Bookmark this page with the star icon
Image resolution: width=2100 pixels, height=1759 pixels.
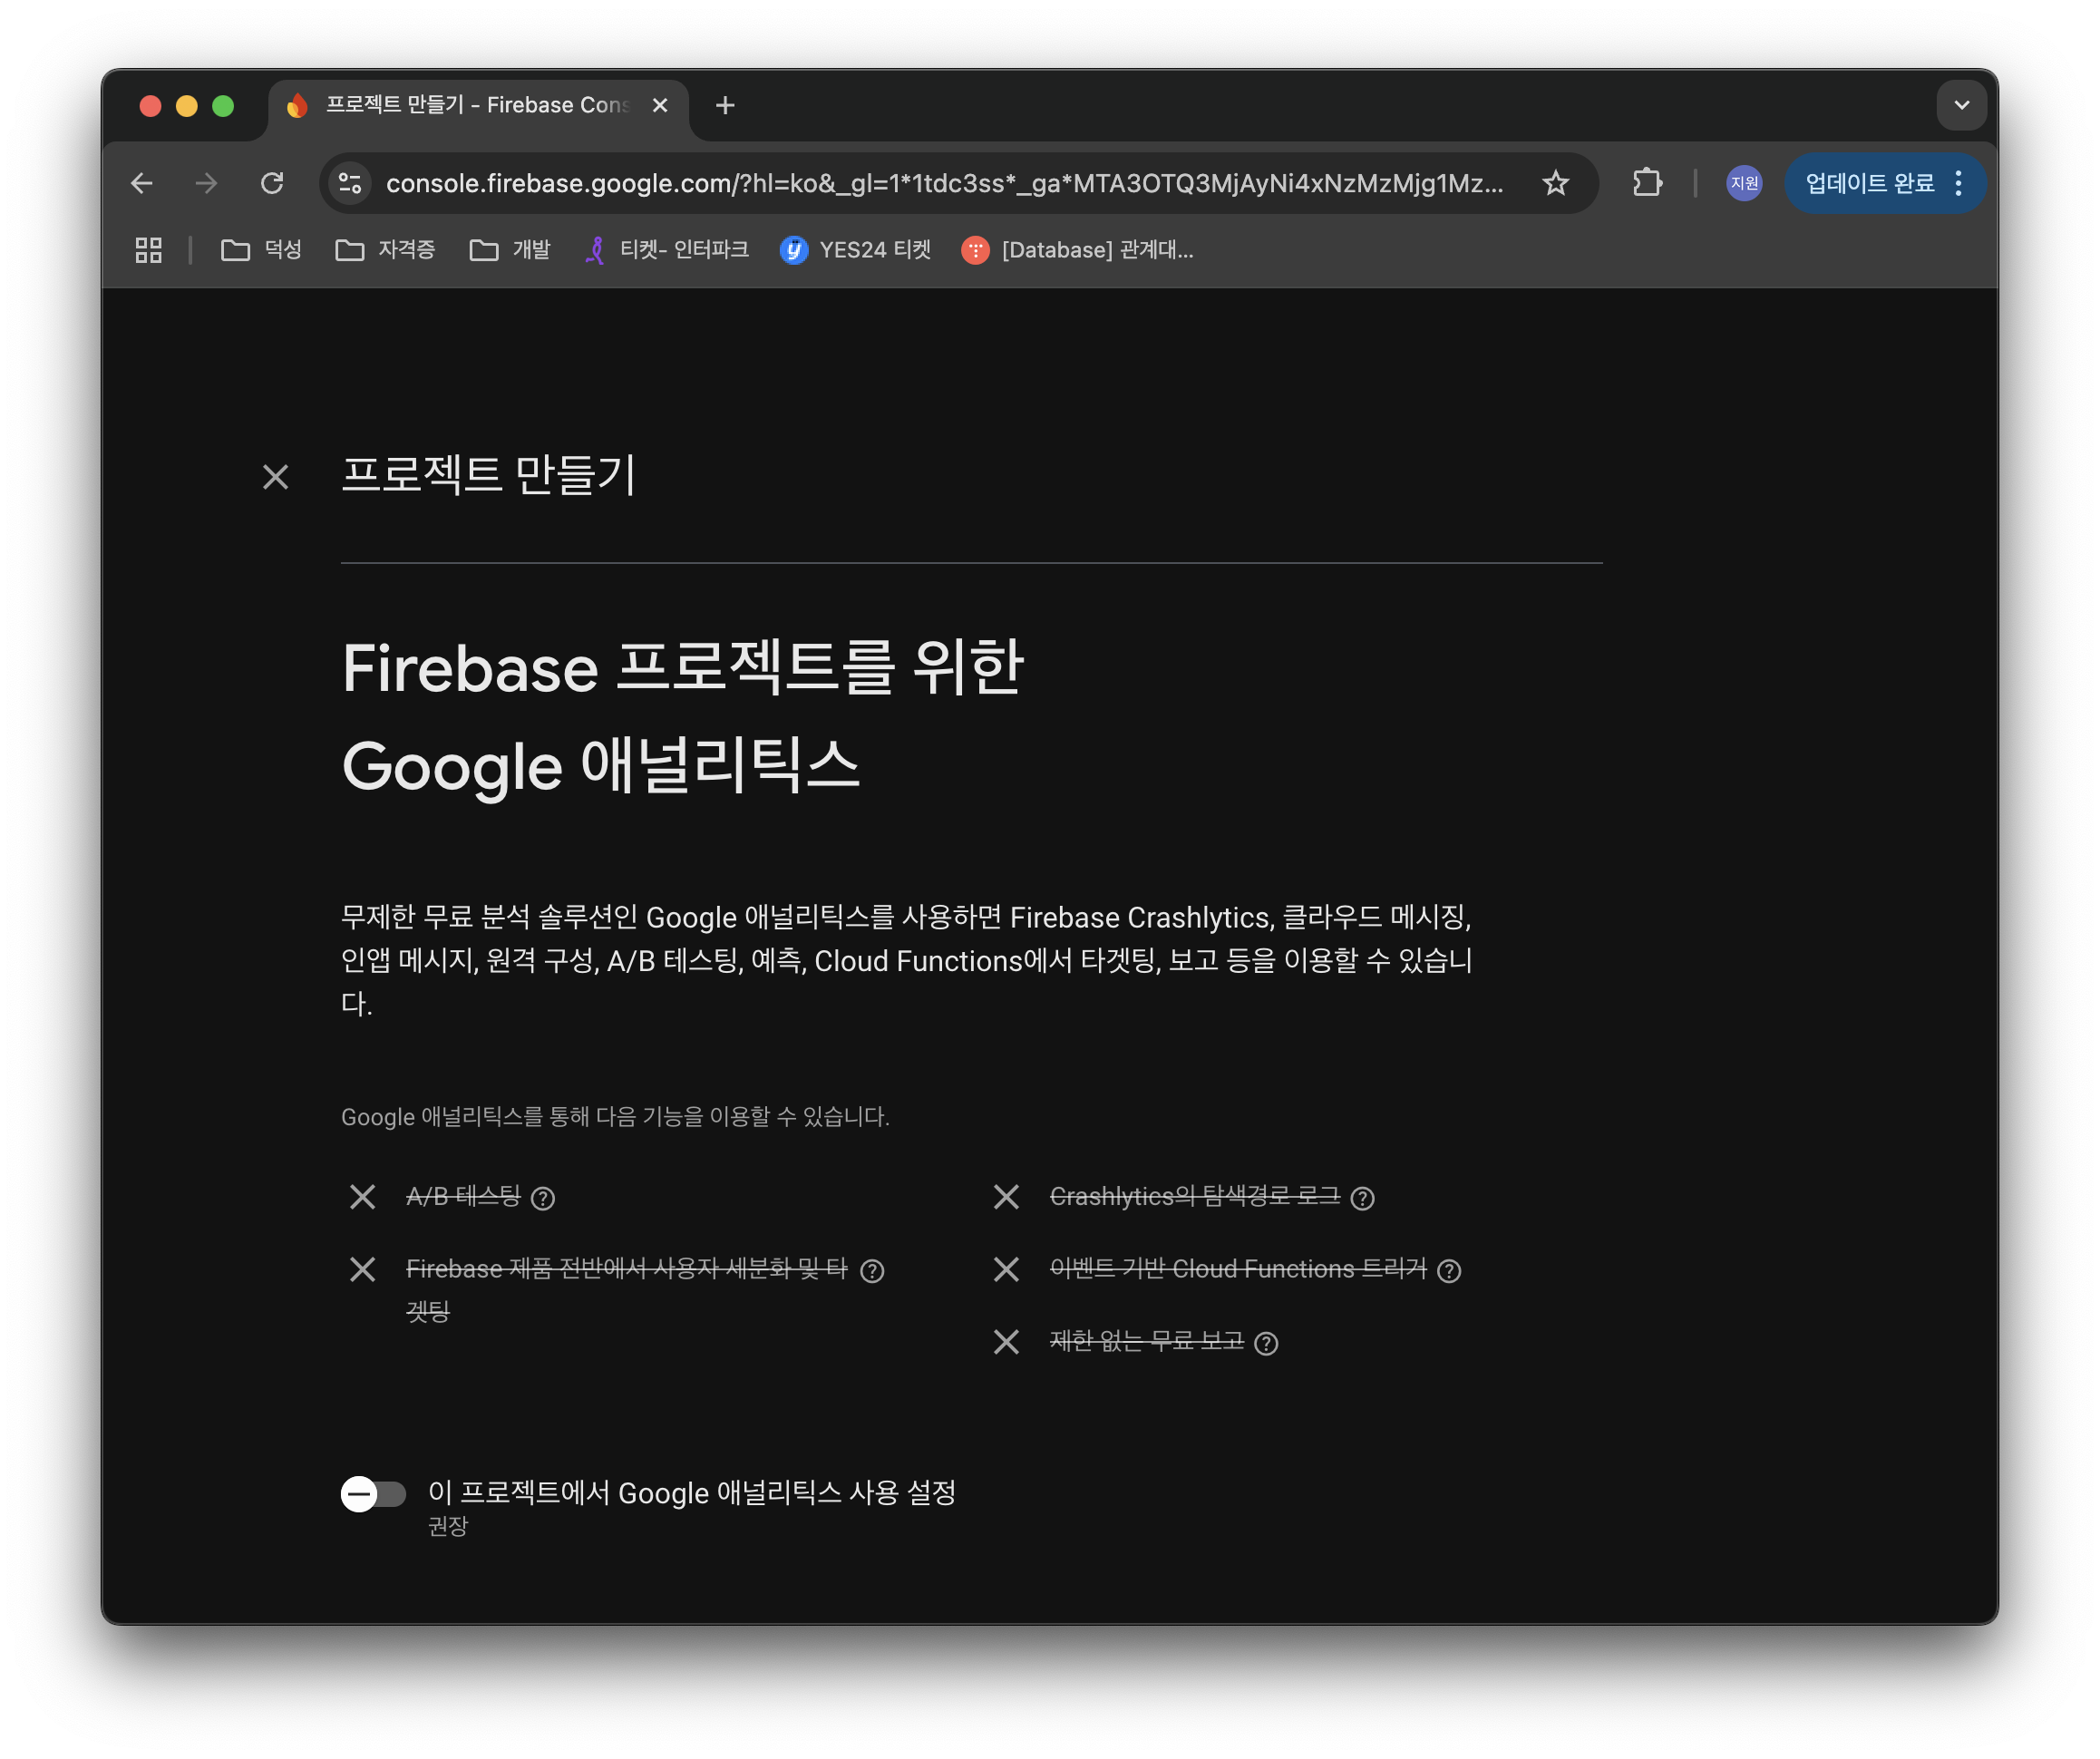[1555, 183]
